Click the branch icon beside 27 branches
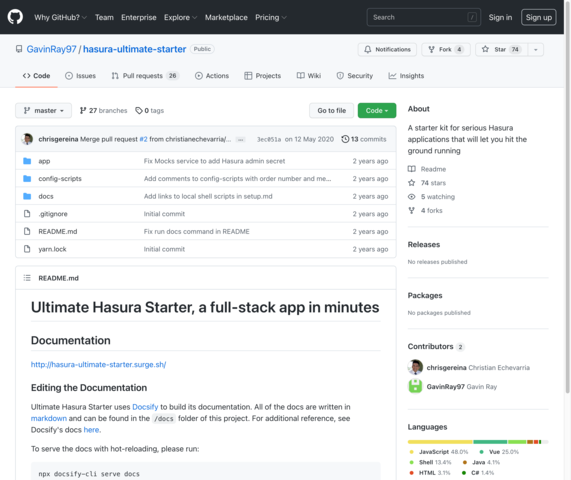The image size is (571, 480). 83,110
